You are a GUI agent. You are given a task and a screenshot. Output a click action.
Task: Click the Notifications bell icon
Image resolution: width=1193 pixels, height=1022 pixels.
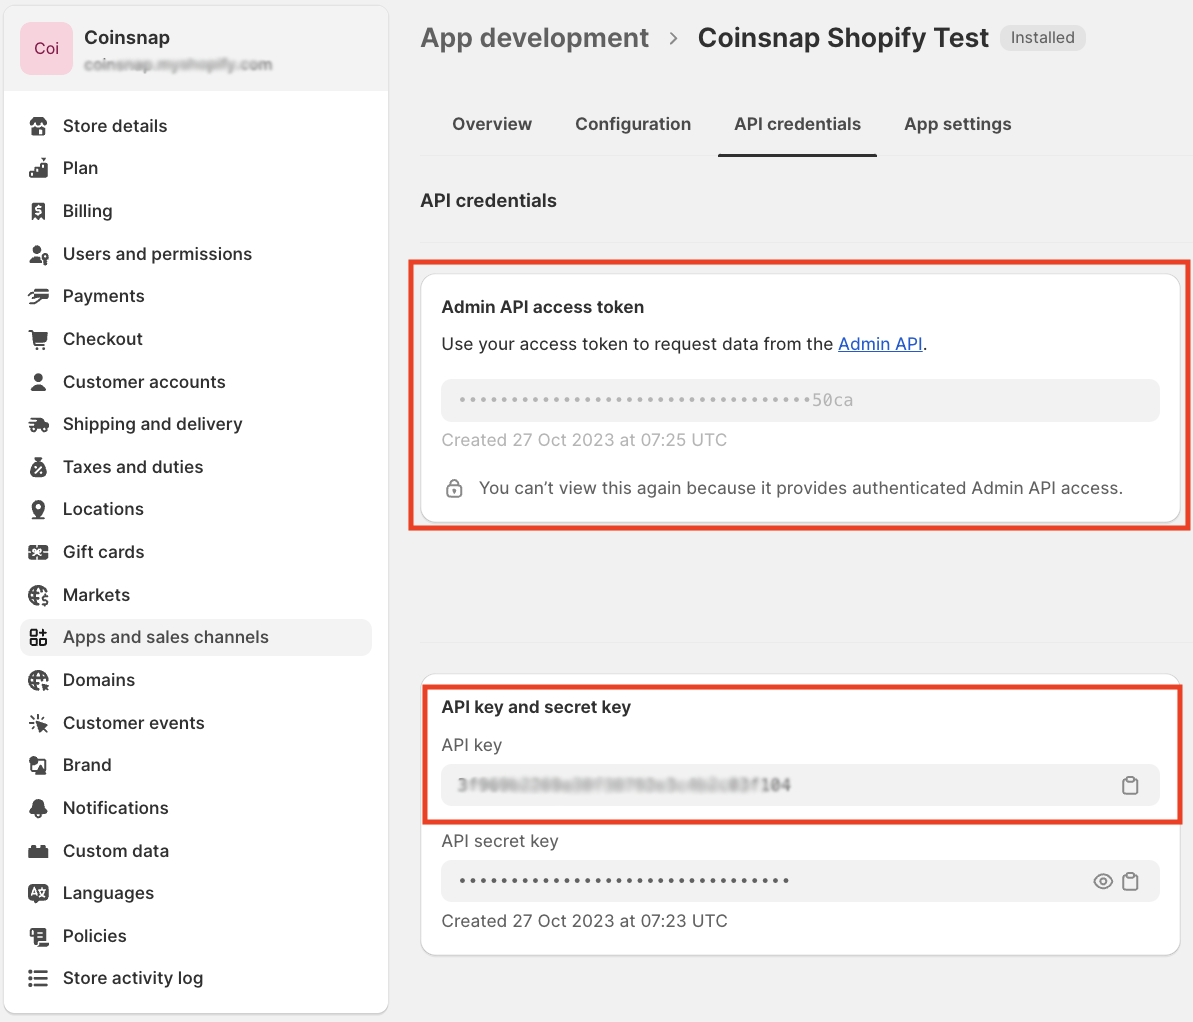[x=38, y=808]
